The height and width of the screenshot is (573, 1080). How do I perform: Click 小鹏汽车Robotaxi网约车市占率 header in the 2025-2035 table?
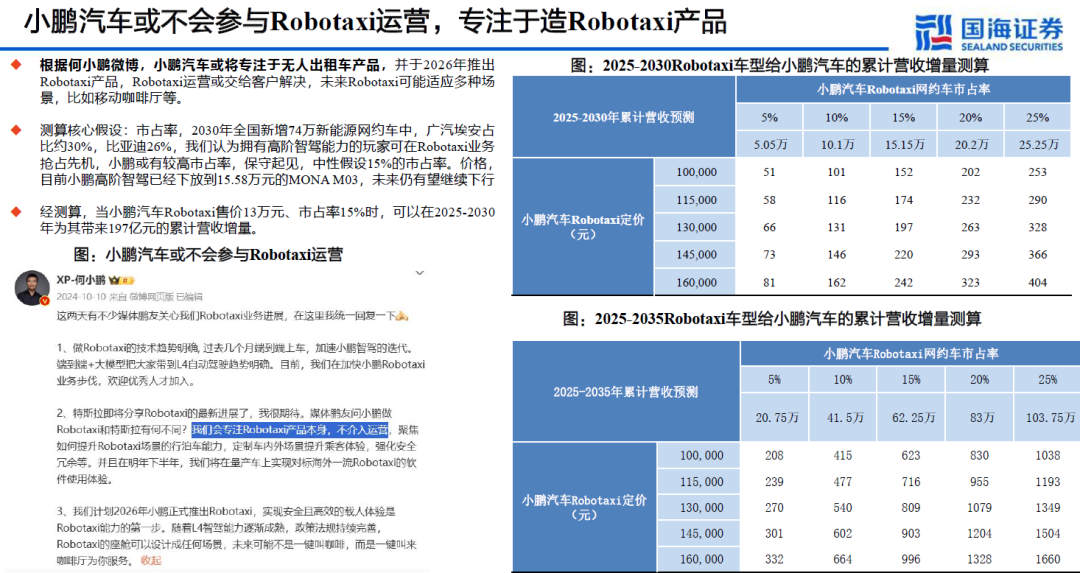pyautogui.click(x=911, y=355)
